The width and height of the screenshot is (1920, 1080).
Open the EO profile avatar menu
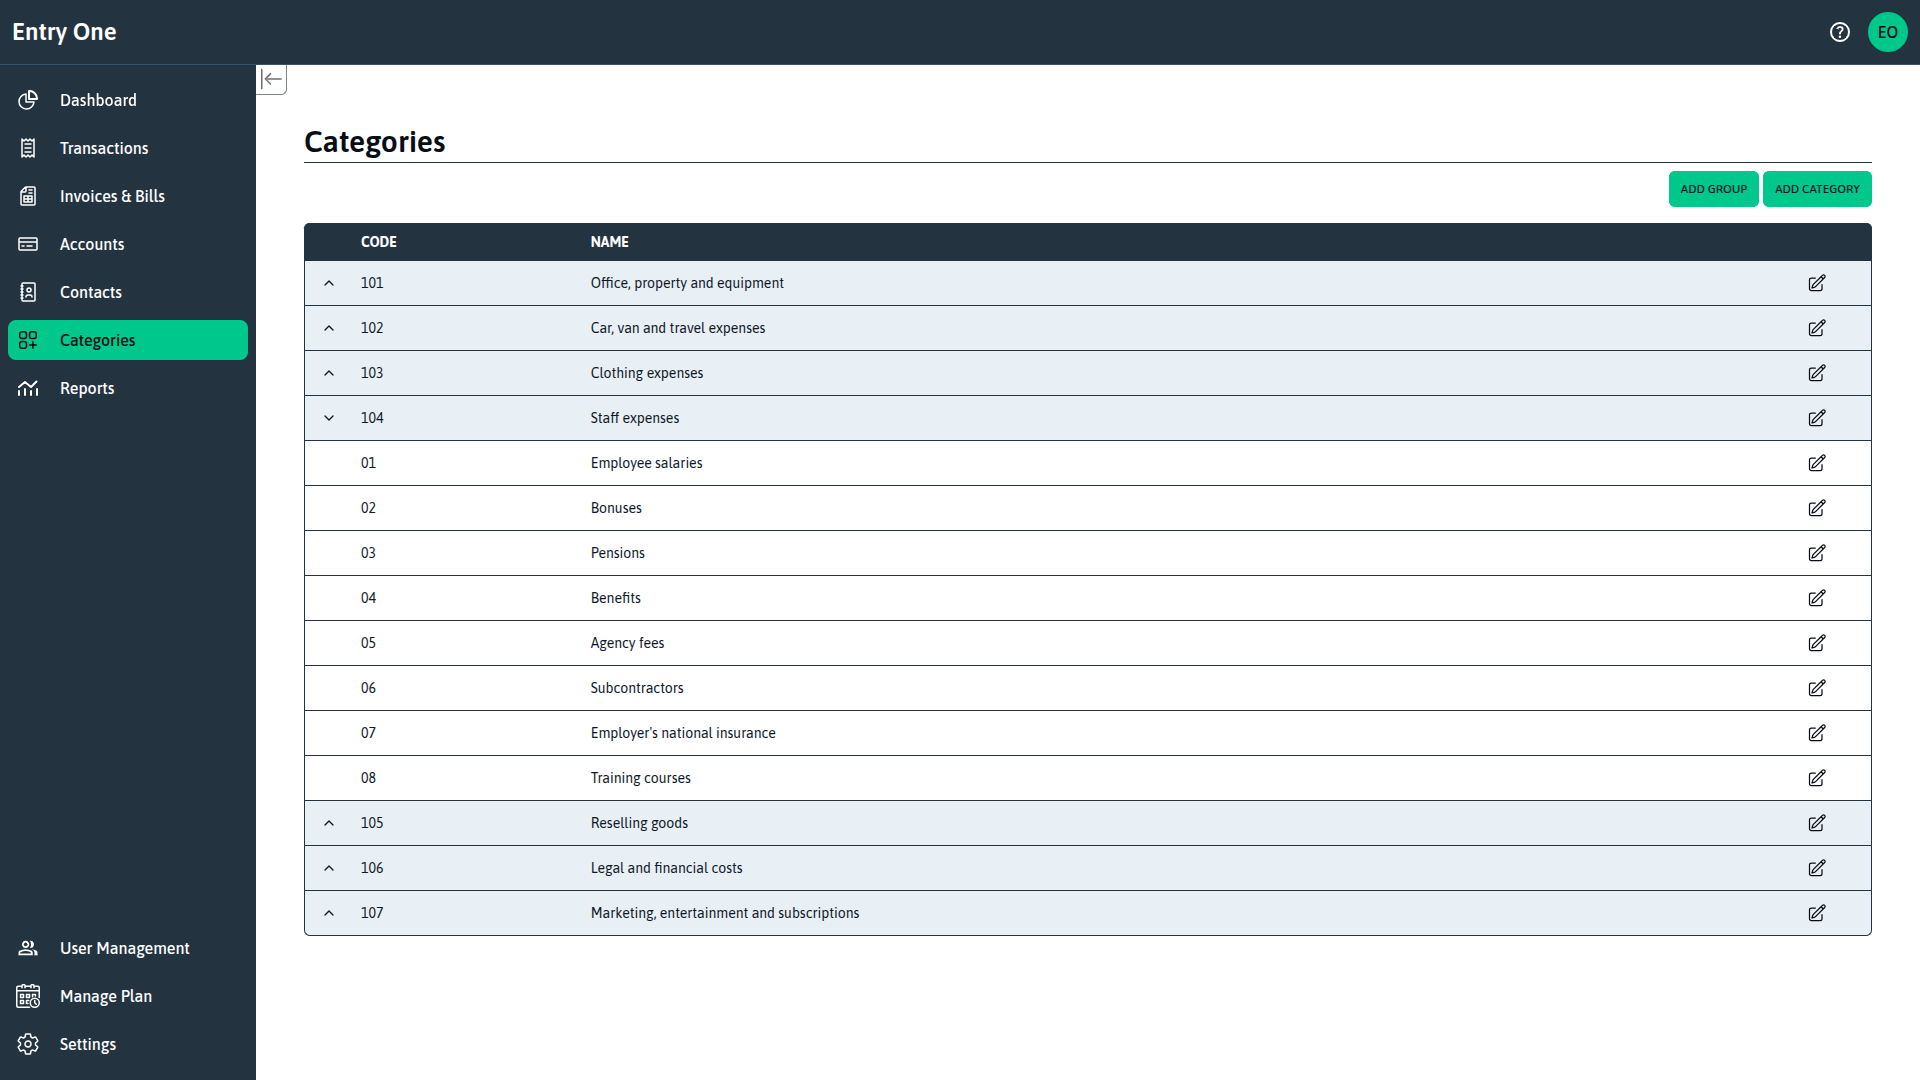pyautogui.click(x=1889, y=32)
